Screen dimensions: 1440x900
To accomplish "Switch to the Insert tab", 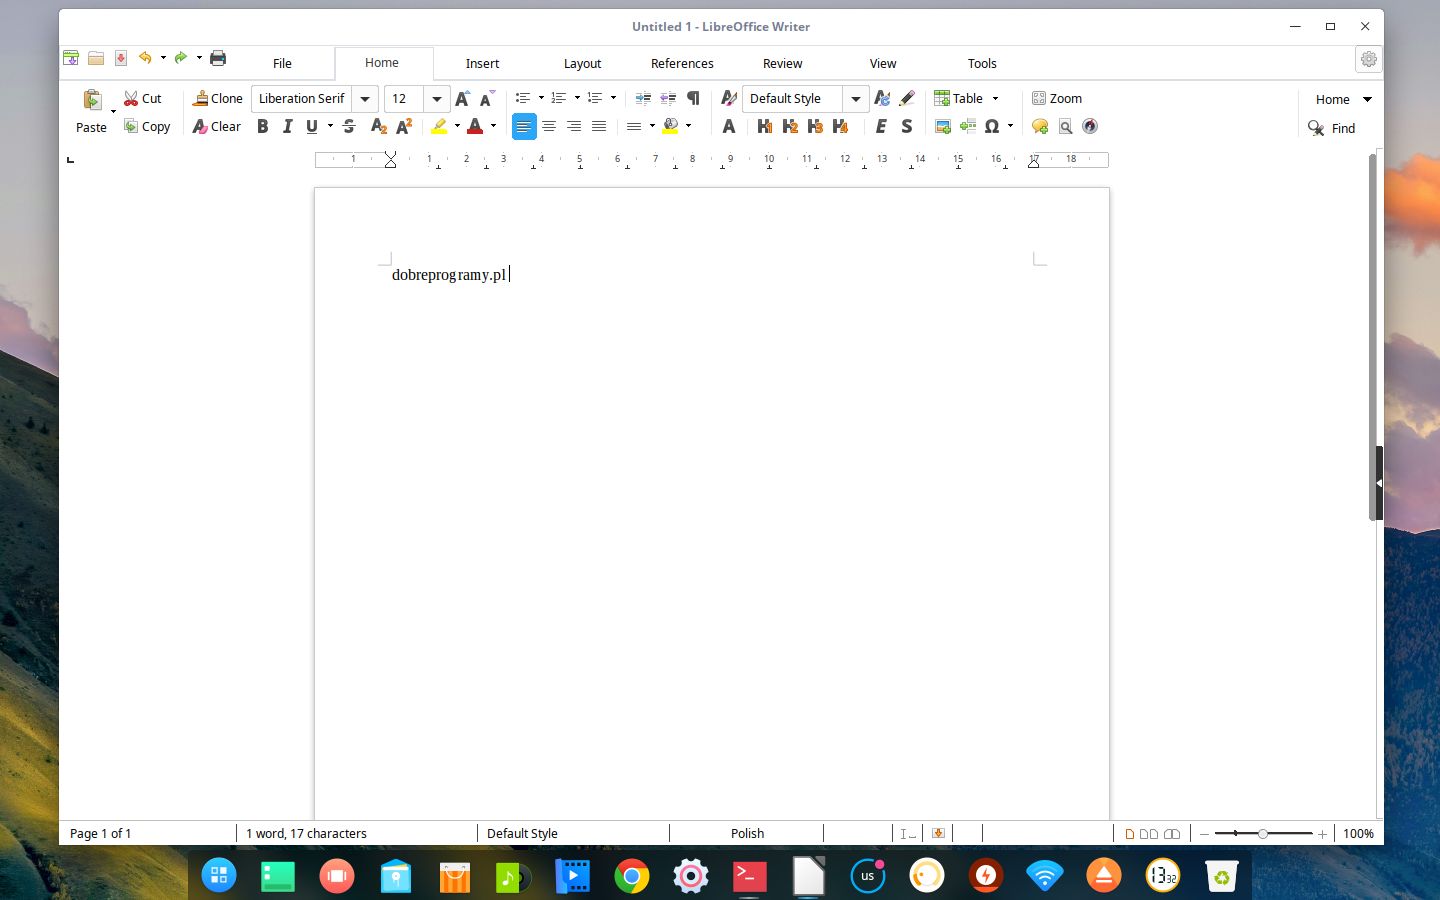I will tap(482, 63).
